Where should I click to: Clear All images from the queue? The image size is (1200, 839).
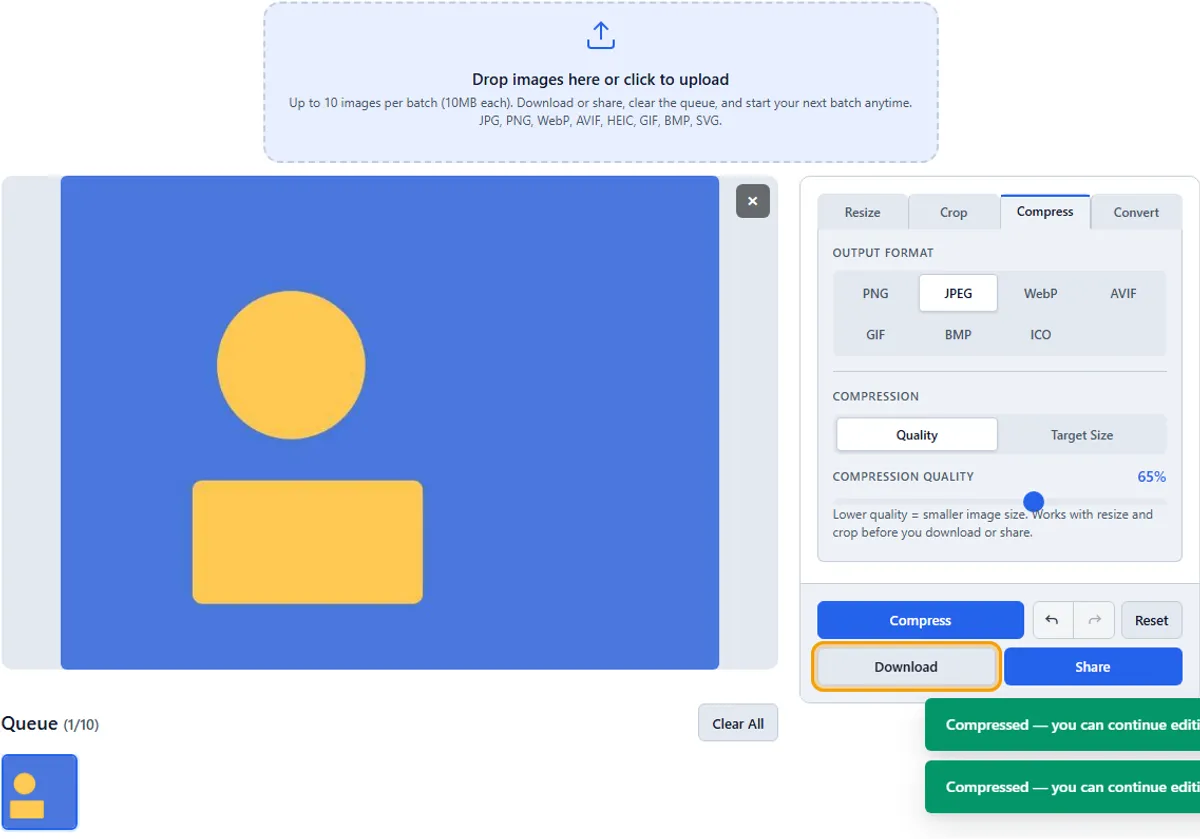tap(738, 724)
